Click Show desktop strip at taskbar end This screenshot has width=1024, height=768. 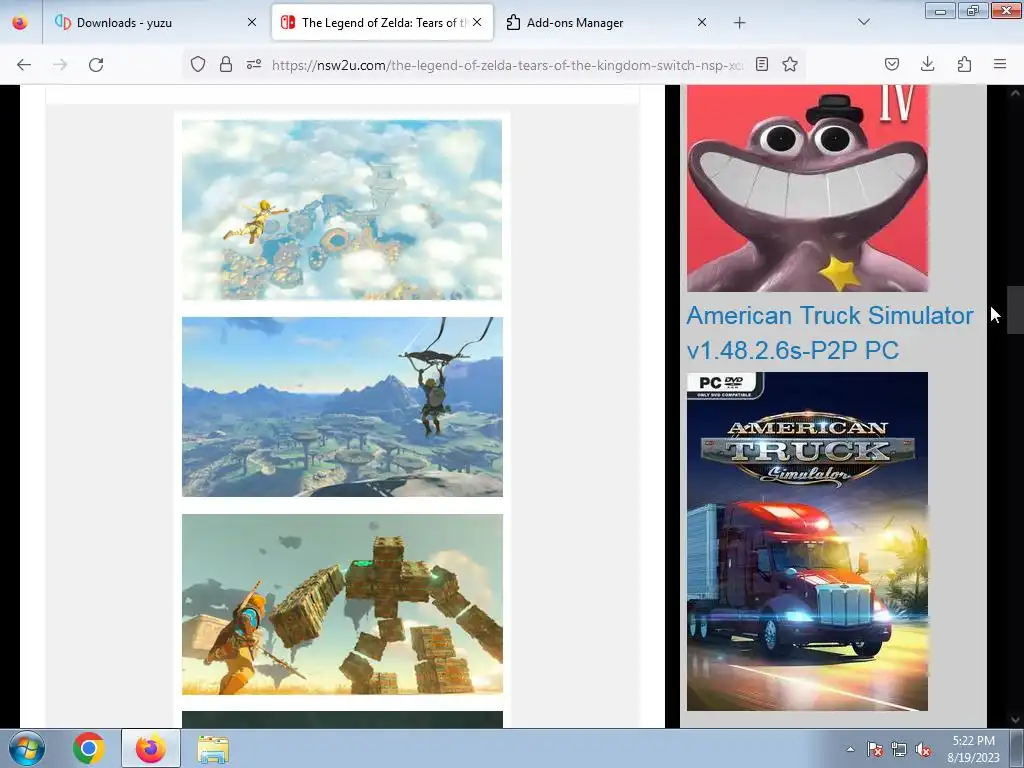1017,748
